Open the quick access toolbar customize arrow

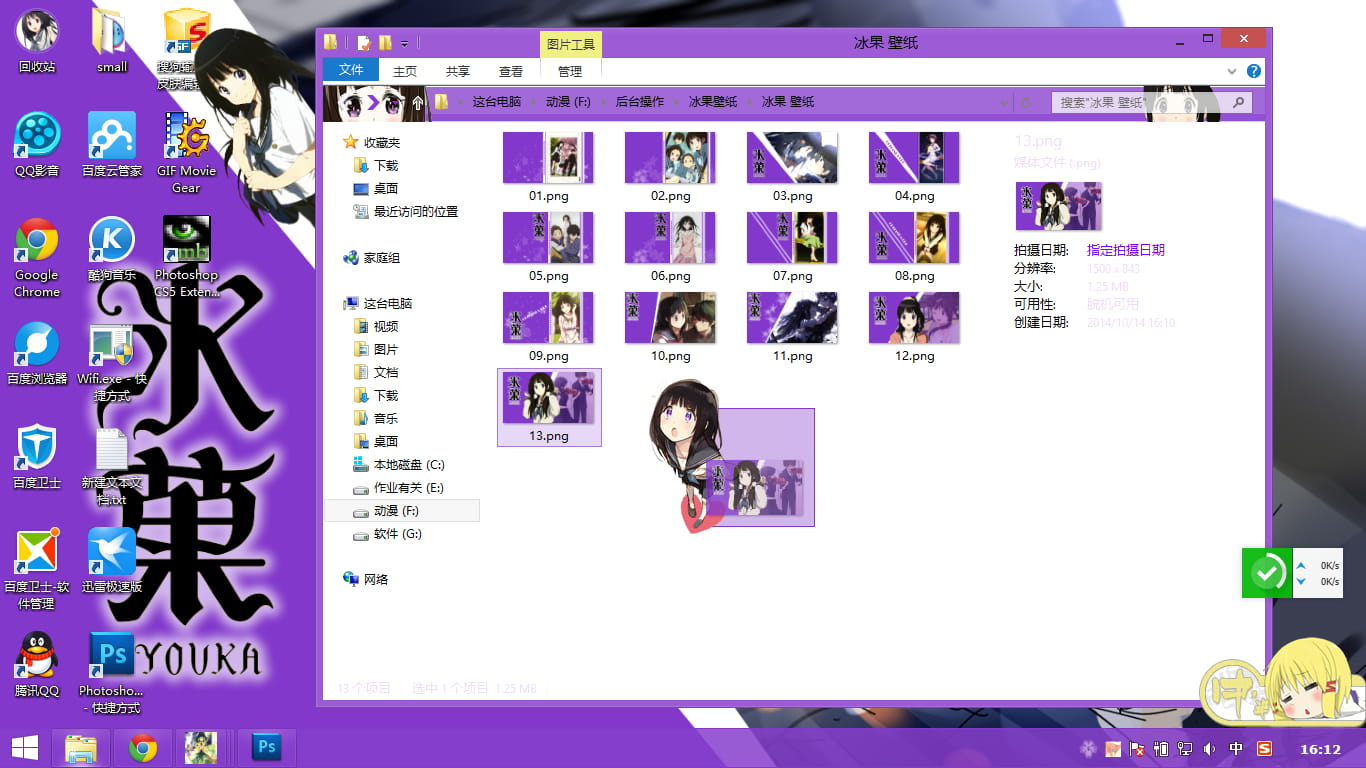404,42
